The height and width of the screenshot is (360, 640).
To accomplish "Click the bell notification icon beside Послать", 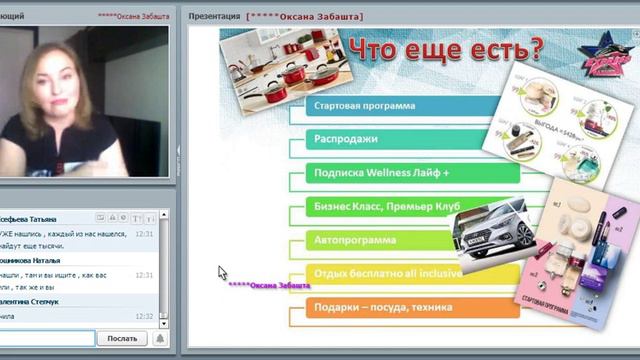I will pyautogui.click(x=160, y=338).
